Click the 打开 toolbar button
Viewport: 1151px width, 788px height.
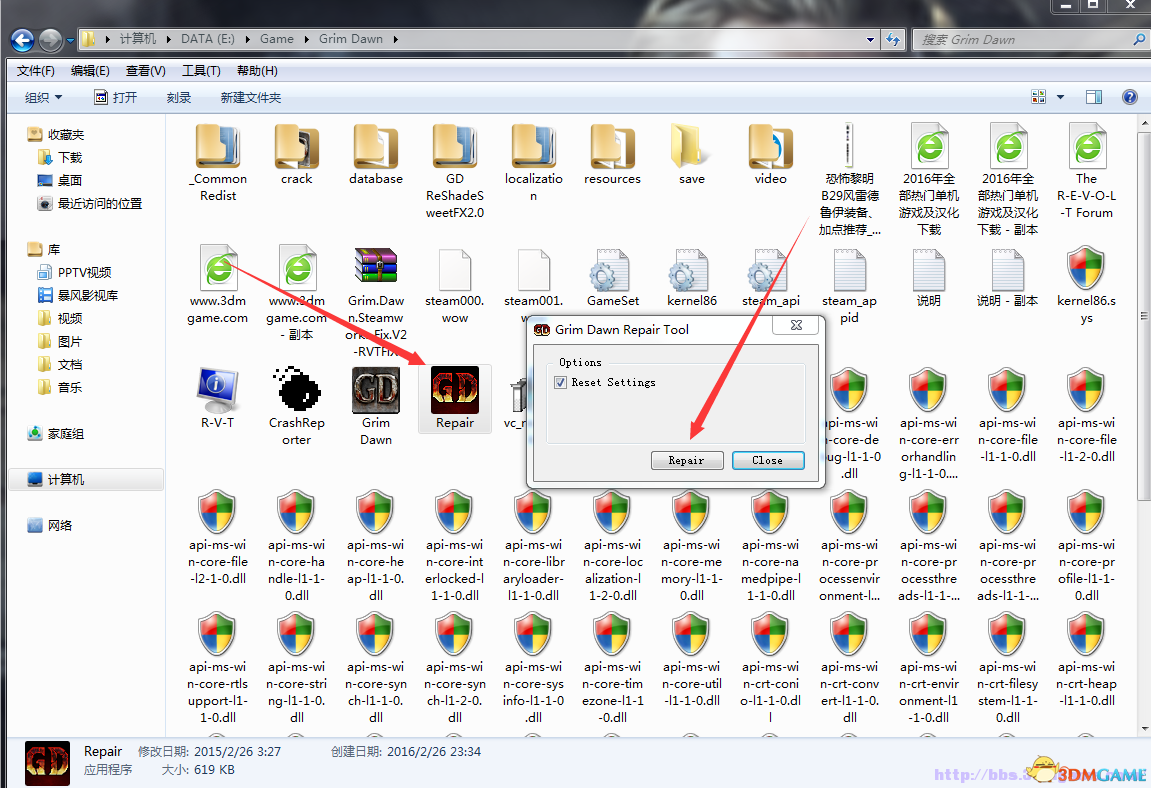116,97
